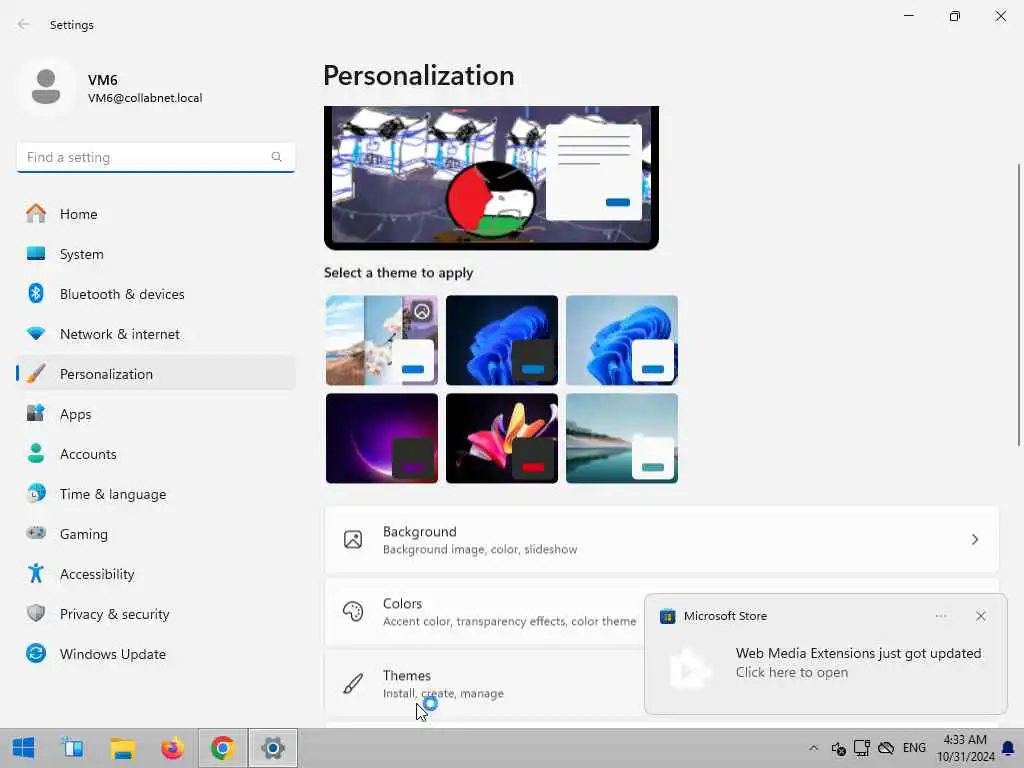
Task: Click the Home icon in sidebar
Action: pyautogui.click(x=36, y=214)
